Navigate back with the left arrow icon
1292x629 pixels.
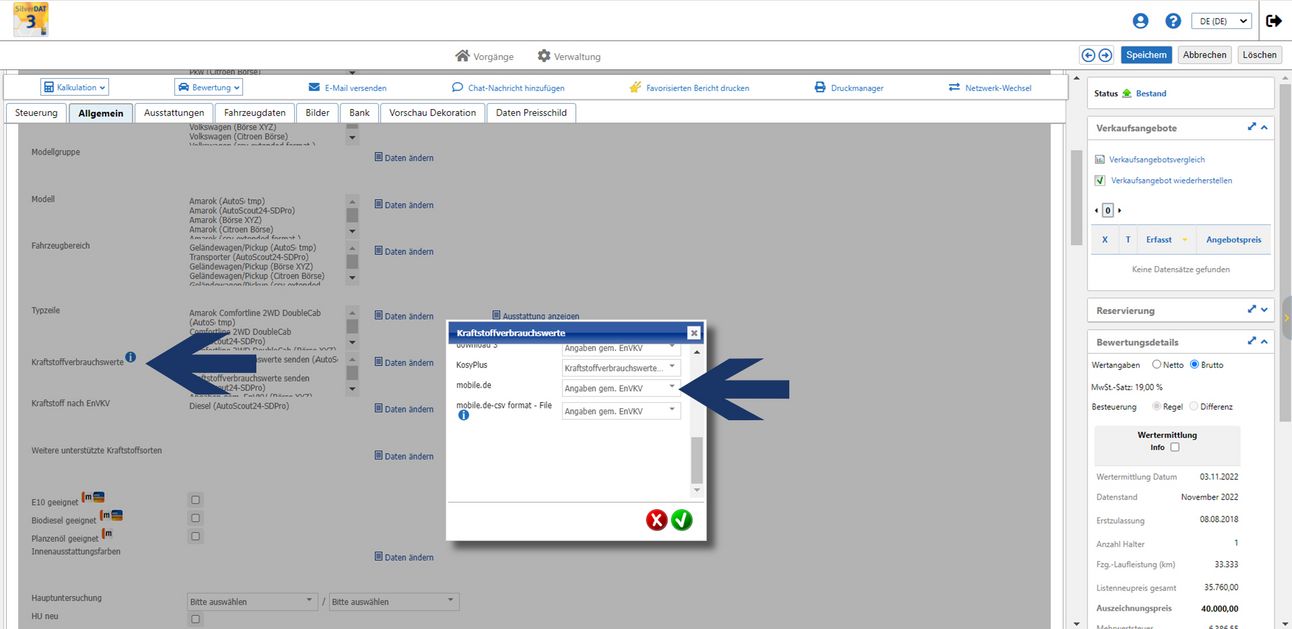pos(1088,56)
